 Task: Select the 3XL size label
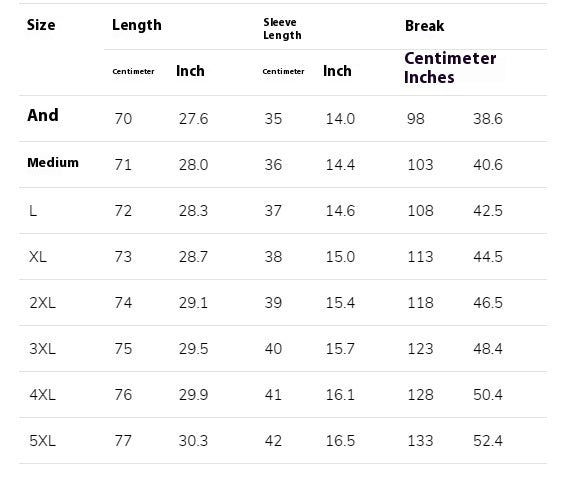point(42,349)
